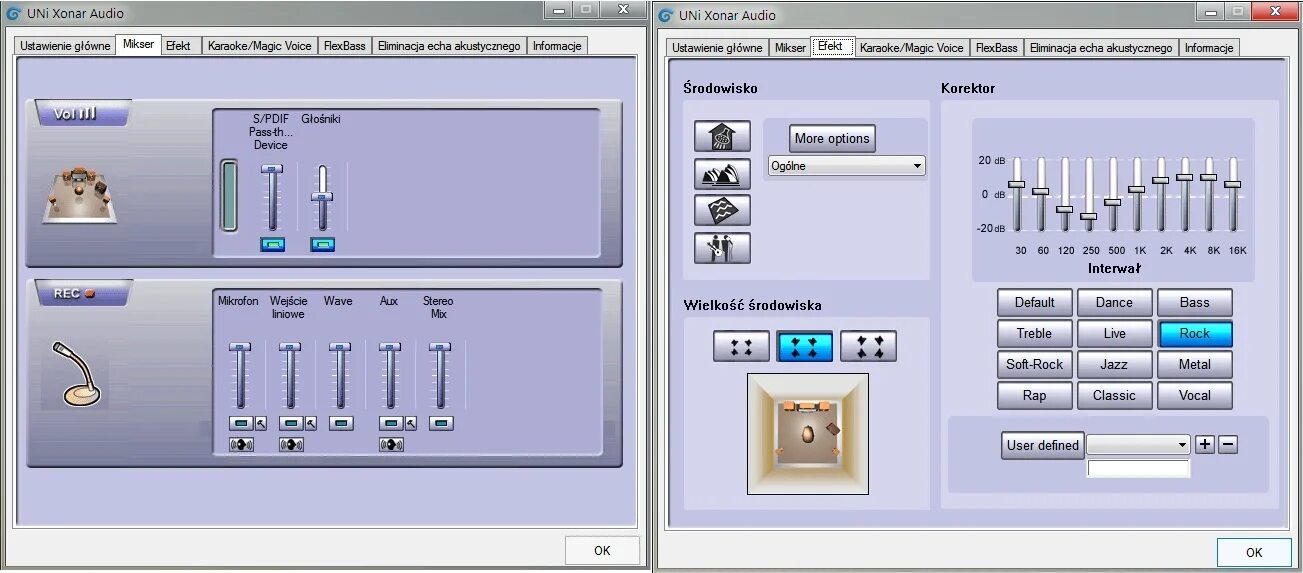This screenshot has height=573, width=1303.
Task: Toggle mute for S/PDIF Pass-through Device
Action: [x=272, y=244]
